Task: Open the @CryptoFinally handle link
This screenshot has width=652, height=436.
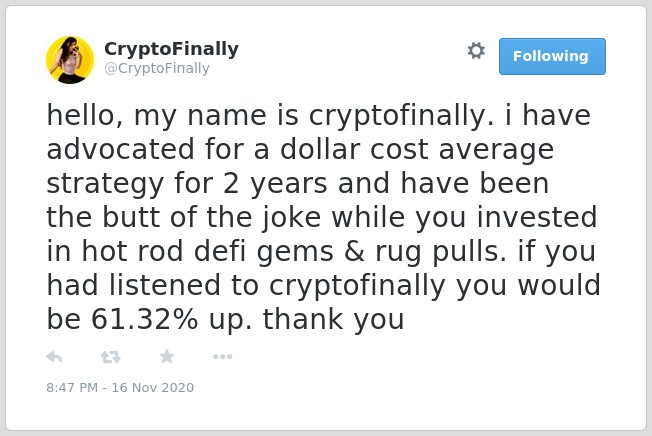Action: click(x=157, y=68)
